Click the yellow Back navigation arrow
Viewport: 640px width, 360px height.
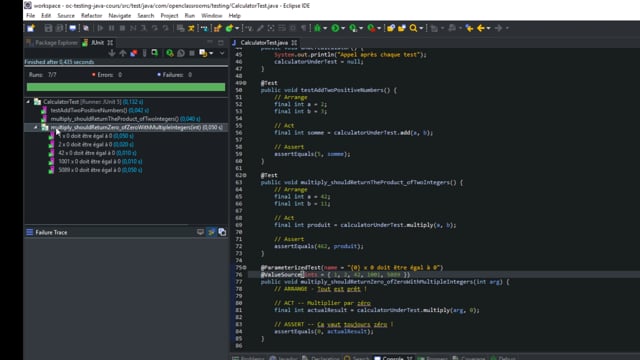pos(481,28)
